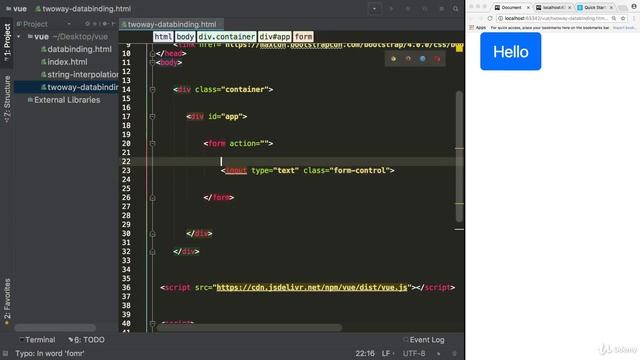Screen dimensions: 640x360
Task: Open the Apps bookmarks shortcut
Action: (478, 28)
